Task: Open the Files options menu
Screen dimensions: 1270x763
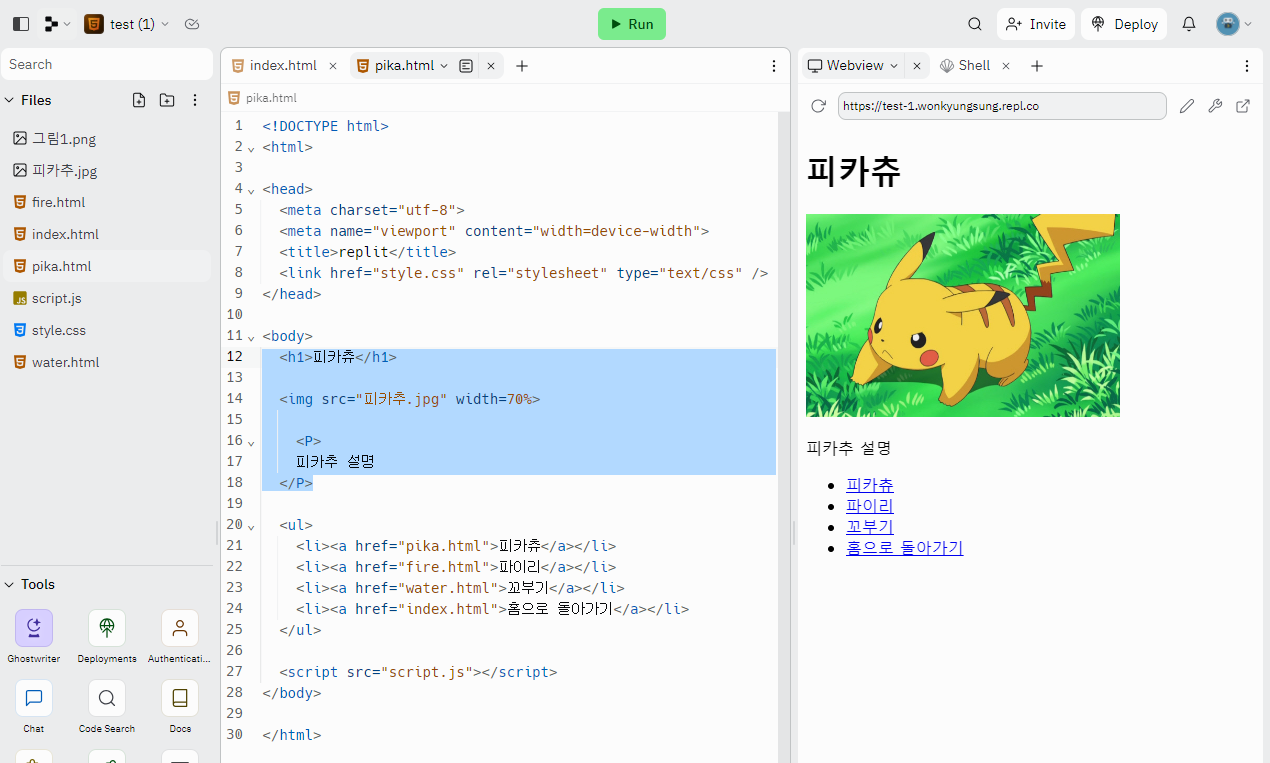Action: pos(195,100)
